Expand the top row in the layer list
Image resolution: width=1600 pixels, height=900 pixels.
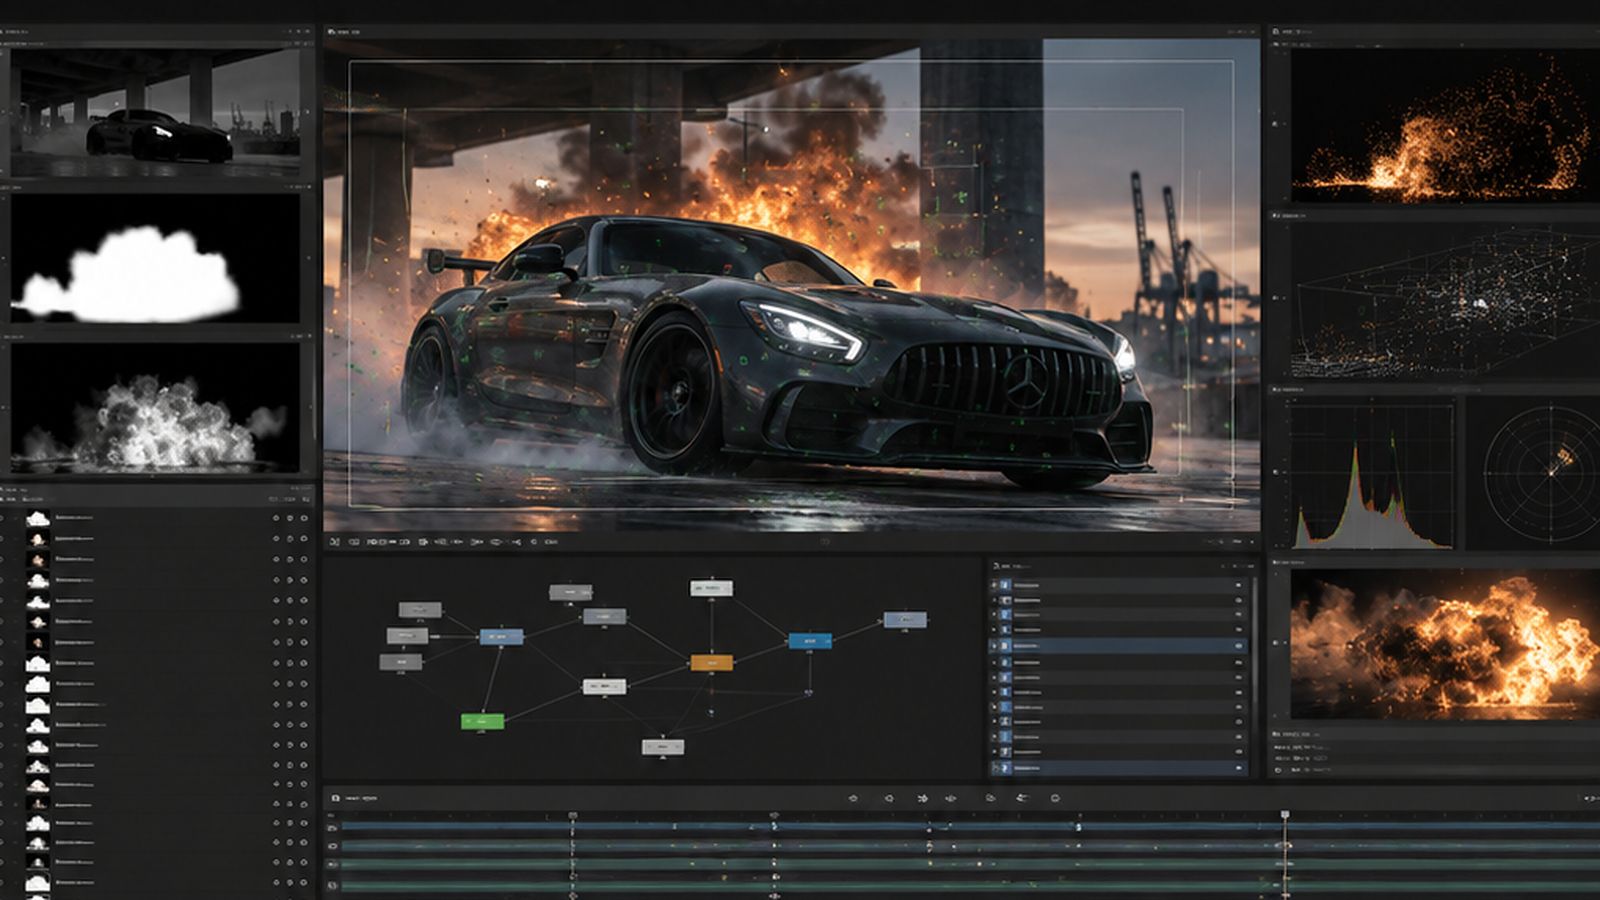point(994,585)
